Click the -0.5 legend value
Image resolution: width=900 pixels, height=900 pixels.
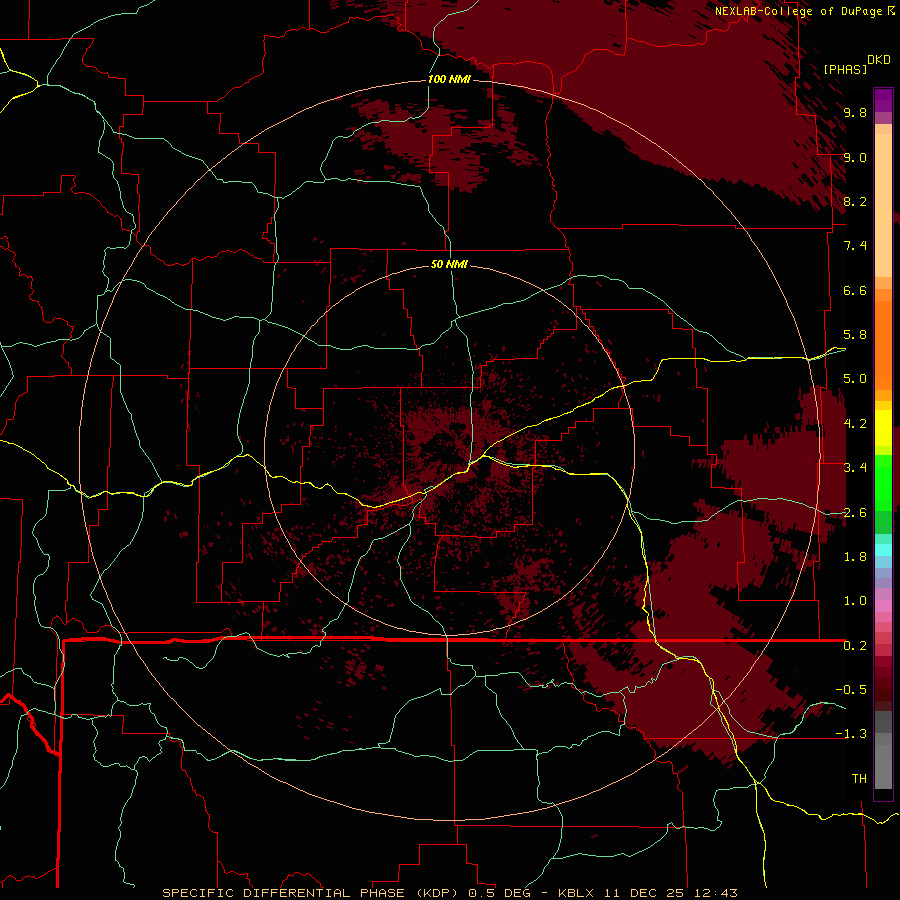click(x=851, y=689)
